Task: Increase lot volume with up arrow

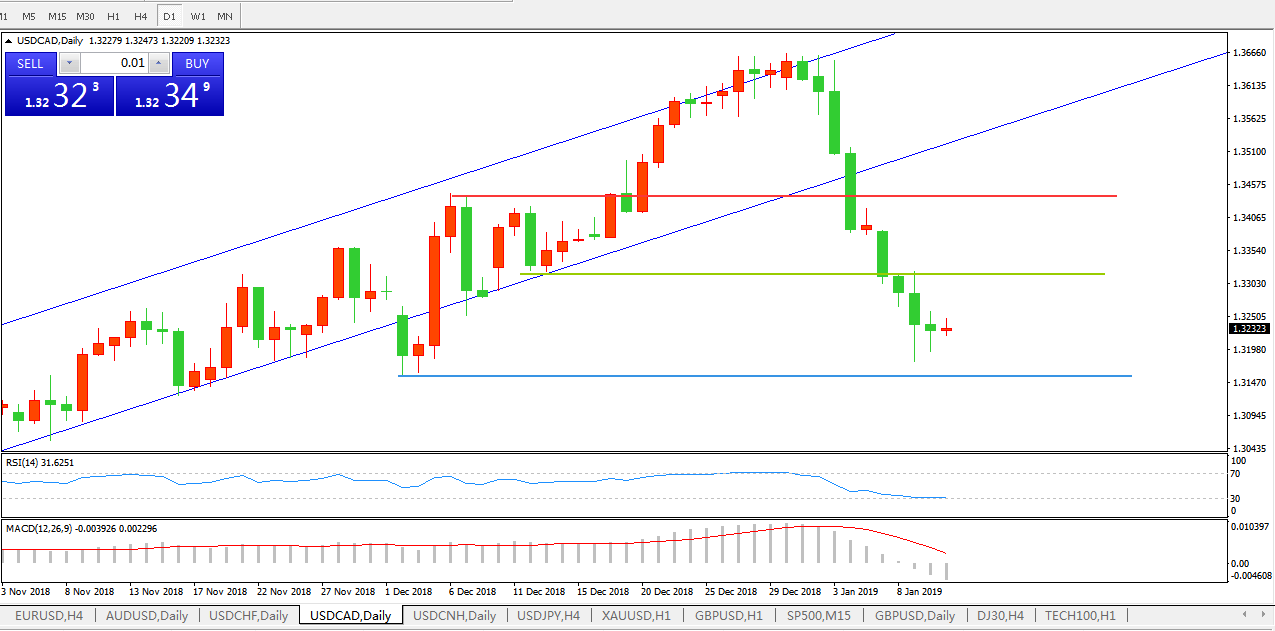Action: pyautogui.click(x=160, y=63)
